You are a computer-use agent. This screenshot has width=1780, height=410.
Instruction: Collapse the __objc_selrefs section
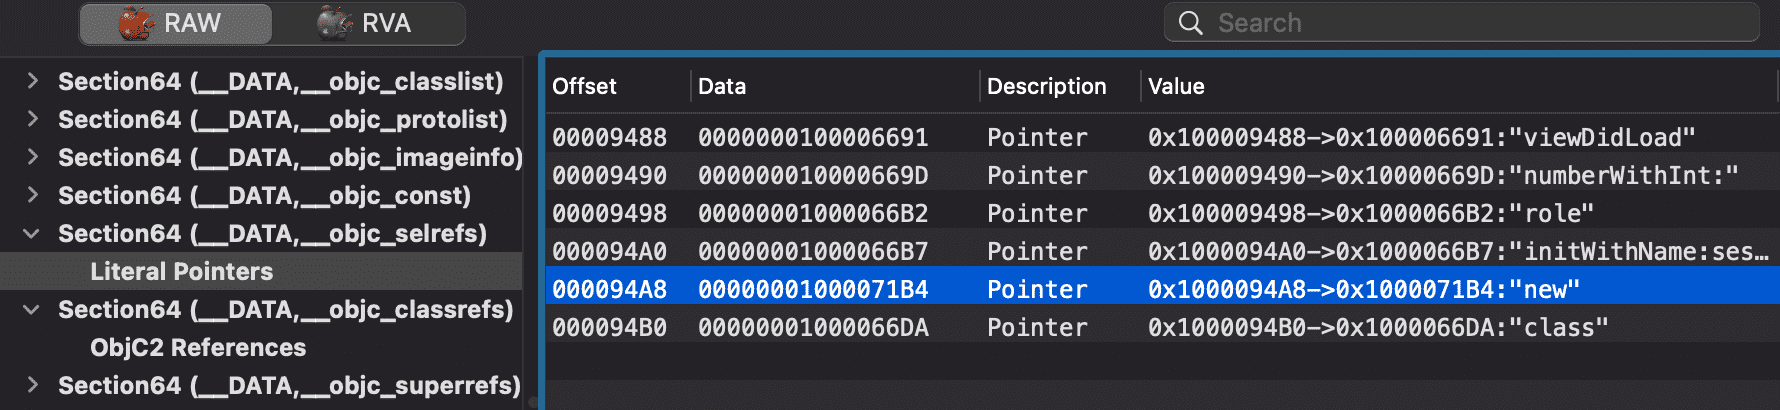[x=32, y=233]
